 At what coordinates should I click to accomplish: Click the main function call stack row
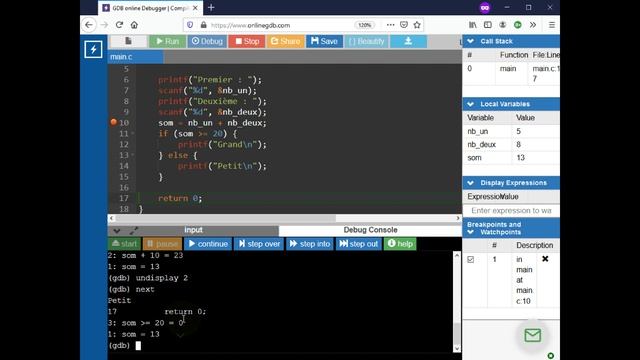point(511,73)
